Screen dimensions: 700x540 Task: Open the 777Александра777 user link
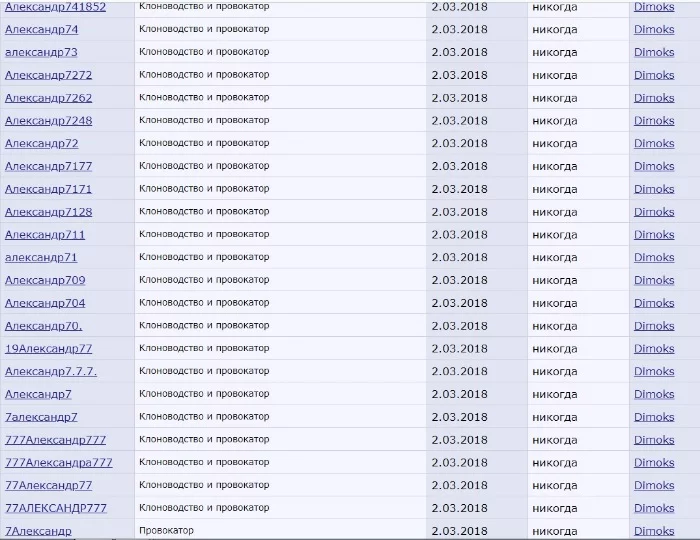59,463
